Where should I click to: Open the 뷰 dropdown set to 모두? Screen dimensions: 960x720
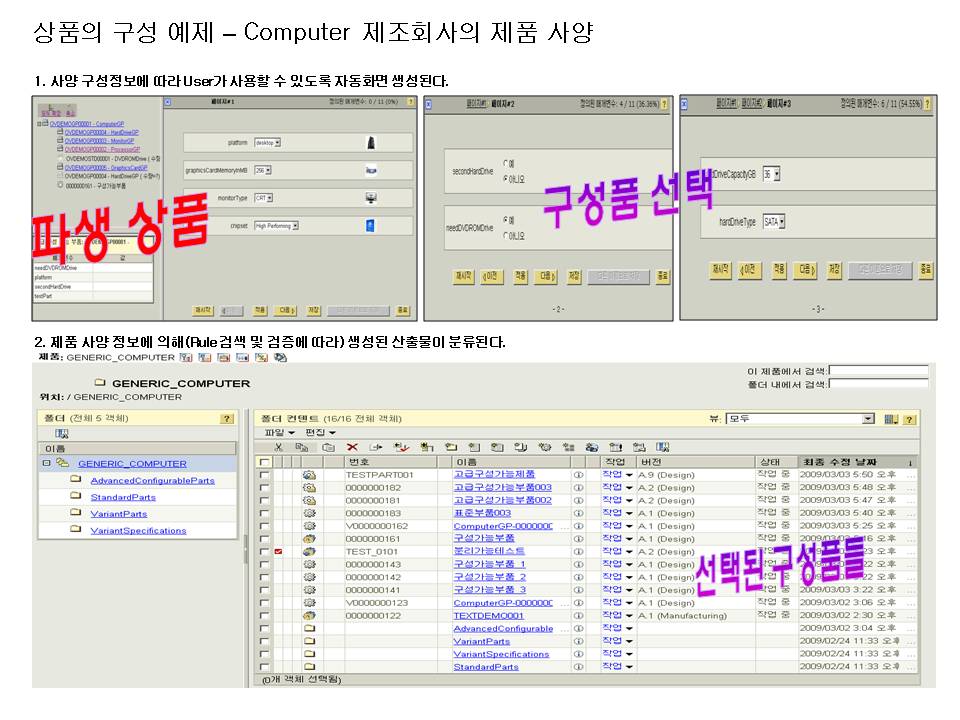[x=800, y=419]
